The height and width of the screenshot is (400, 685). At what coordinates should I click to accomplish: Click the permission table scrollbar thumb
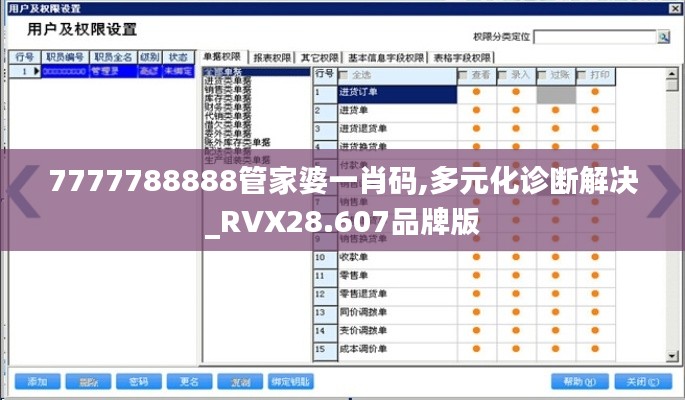click(672, 85)
